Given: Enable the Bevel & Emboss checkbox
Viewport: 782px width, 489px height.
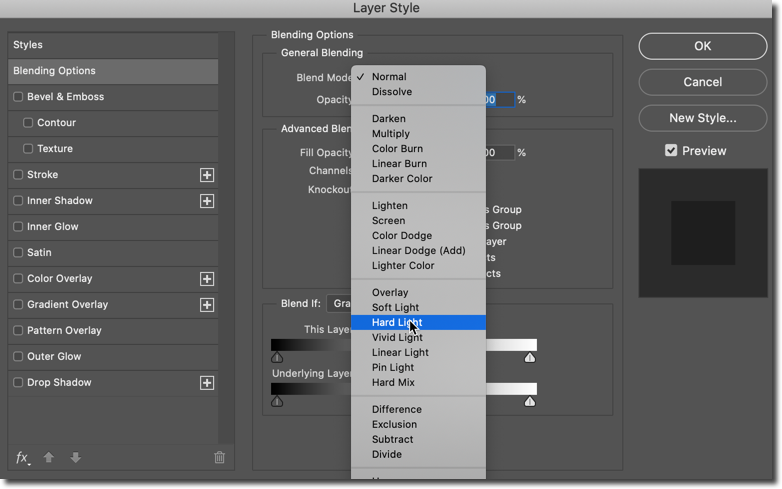Looking at the screenshot, I should (18, 97).
